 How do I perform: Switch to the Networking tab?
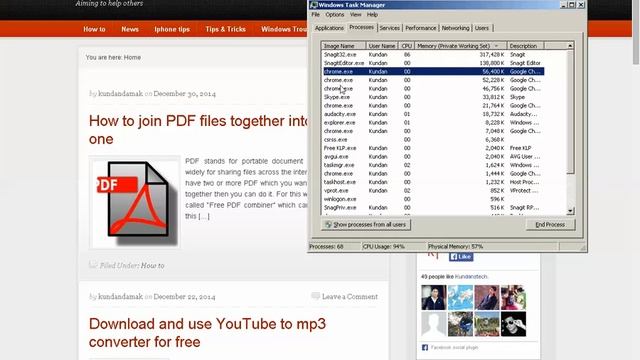[456, 28]
